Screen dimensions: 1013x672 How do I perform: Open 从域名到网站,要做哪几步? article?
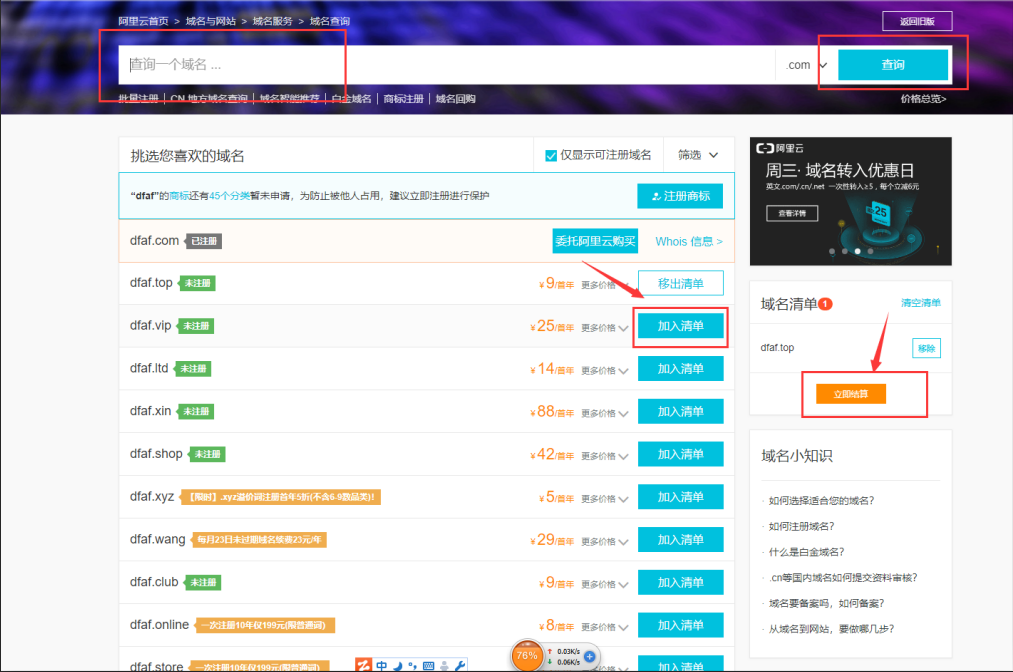tap(831, 629)
